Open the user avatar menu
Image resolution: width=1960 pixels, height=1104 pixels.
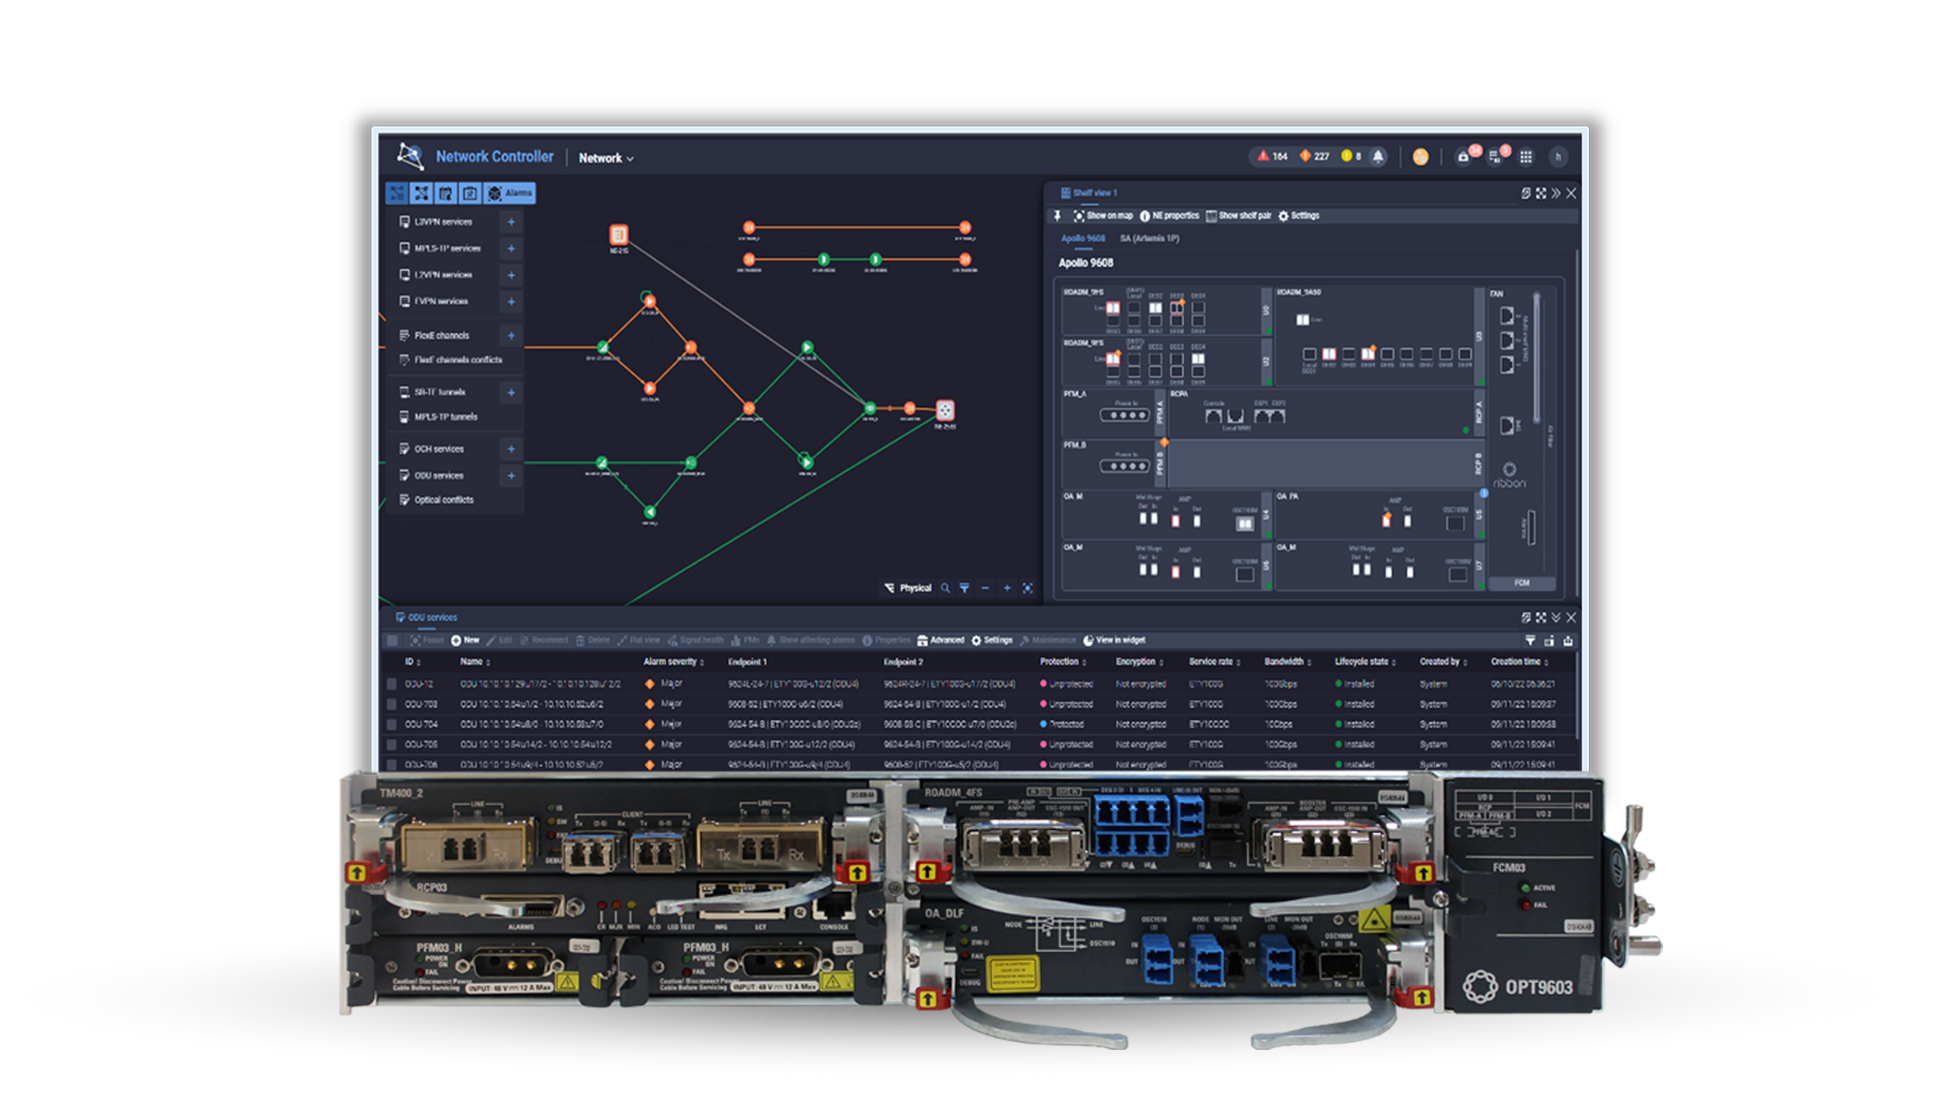tap(1558, 156)
